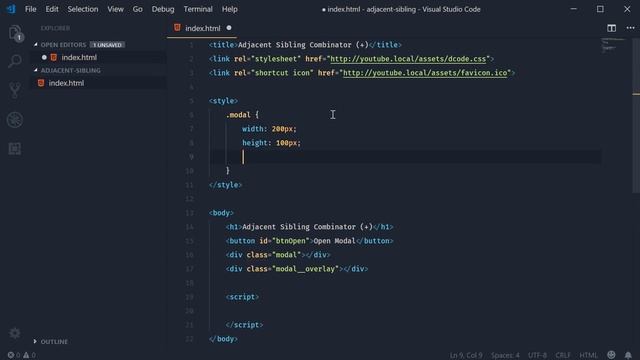Select index.html in ADJACENT-SIBLING folder
The width and height of the screenshot is (640, 360).
[x=99, y=83]
